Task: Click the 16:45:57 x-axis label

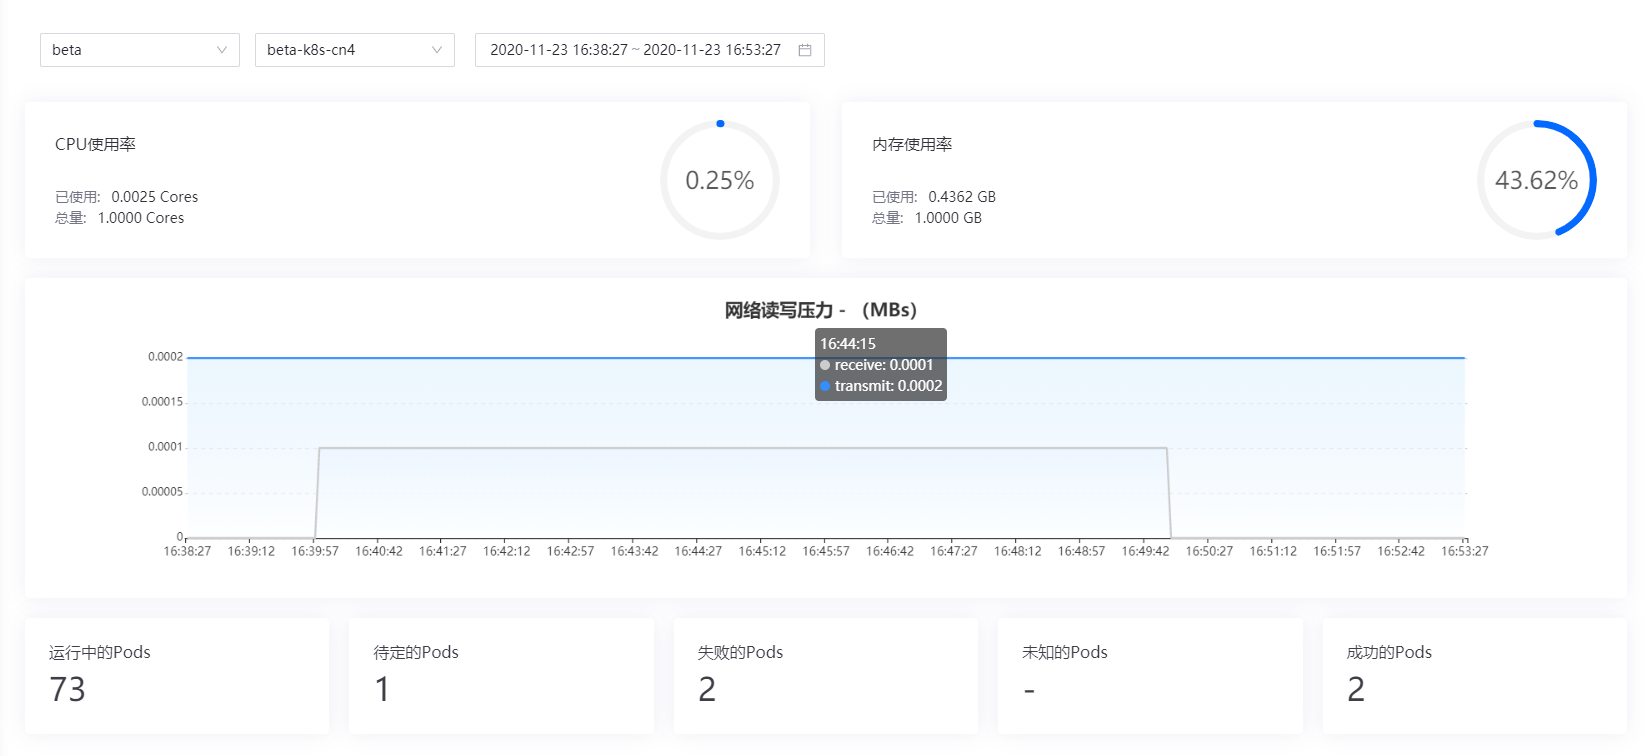Action: [826, 551]
